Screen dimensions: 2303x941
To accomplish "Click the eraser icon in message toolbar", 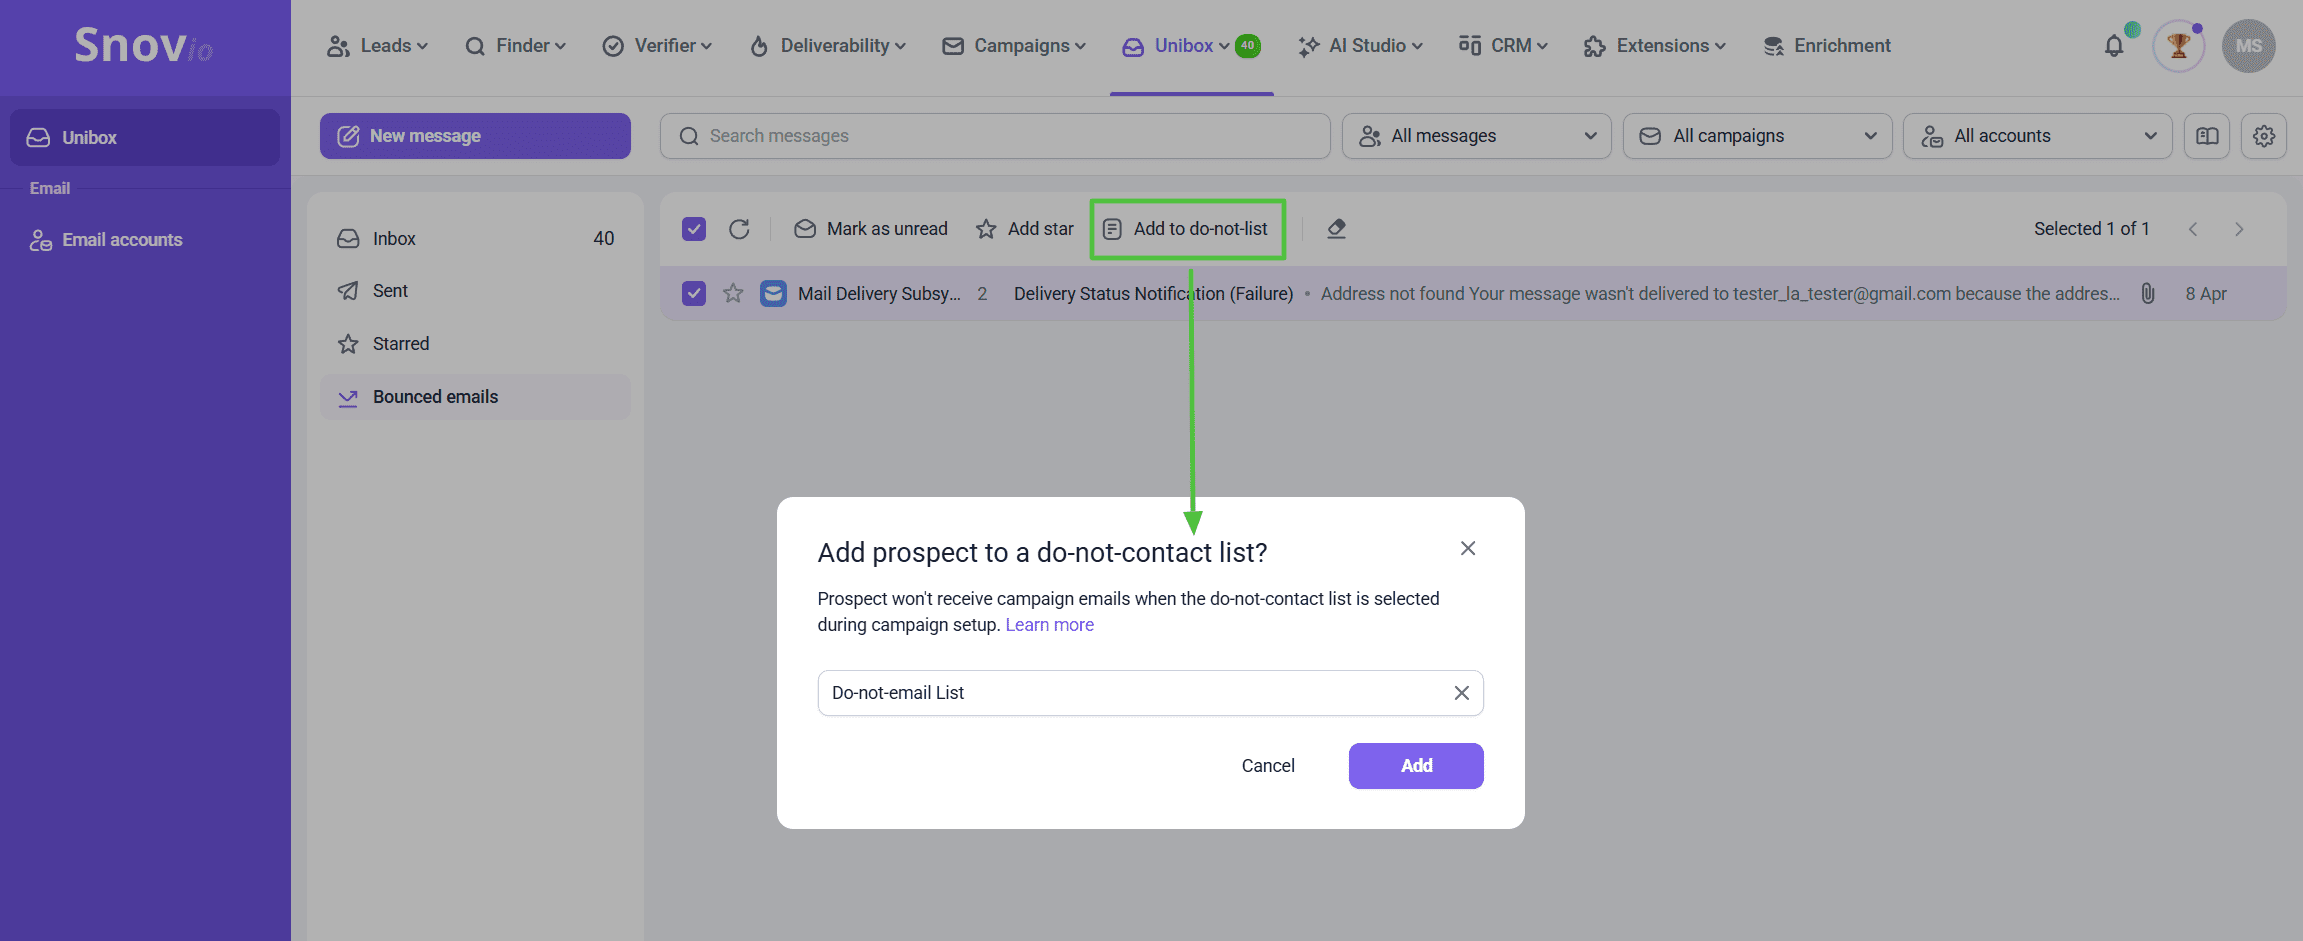I will tap(1336, 229).
